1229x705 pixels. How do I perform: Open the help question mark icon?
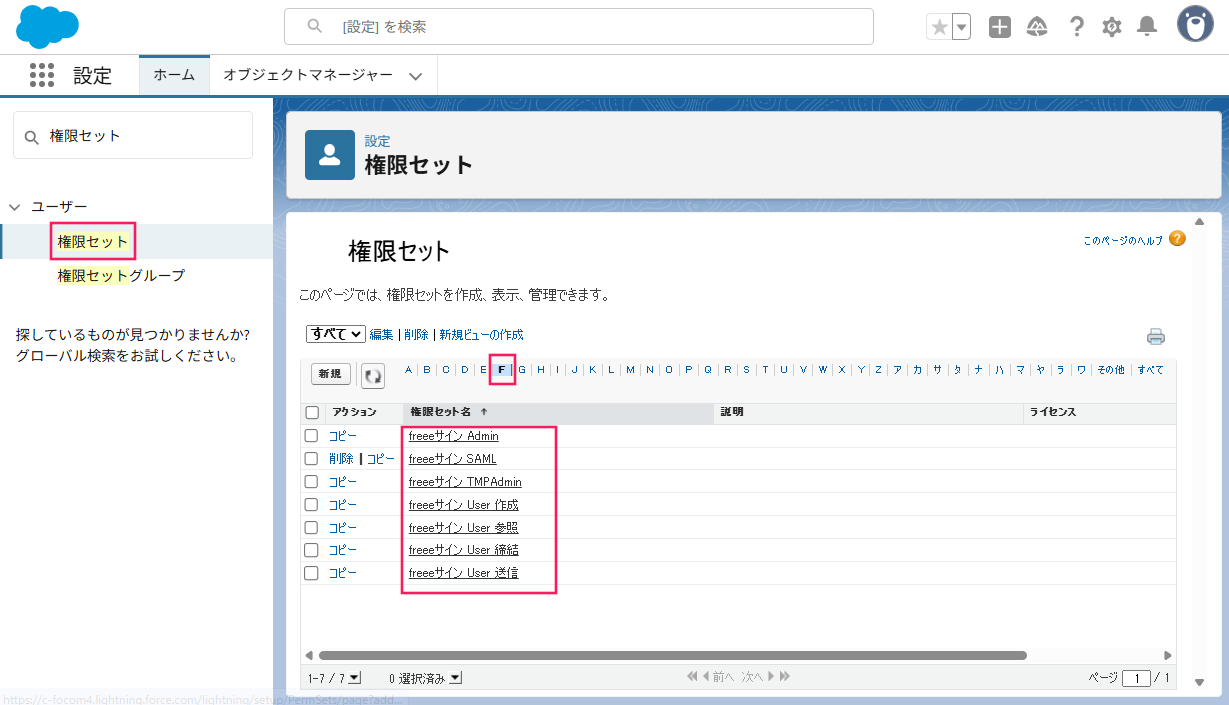1076,27
